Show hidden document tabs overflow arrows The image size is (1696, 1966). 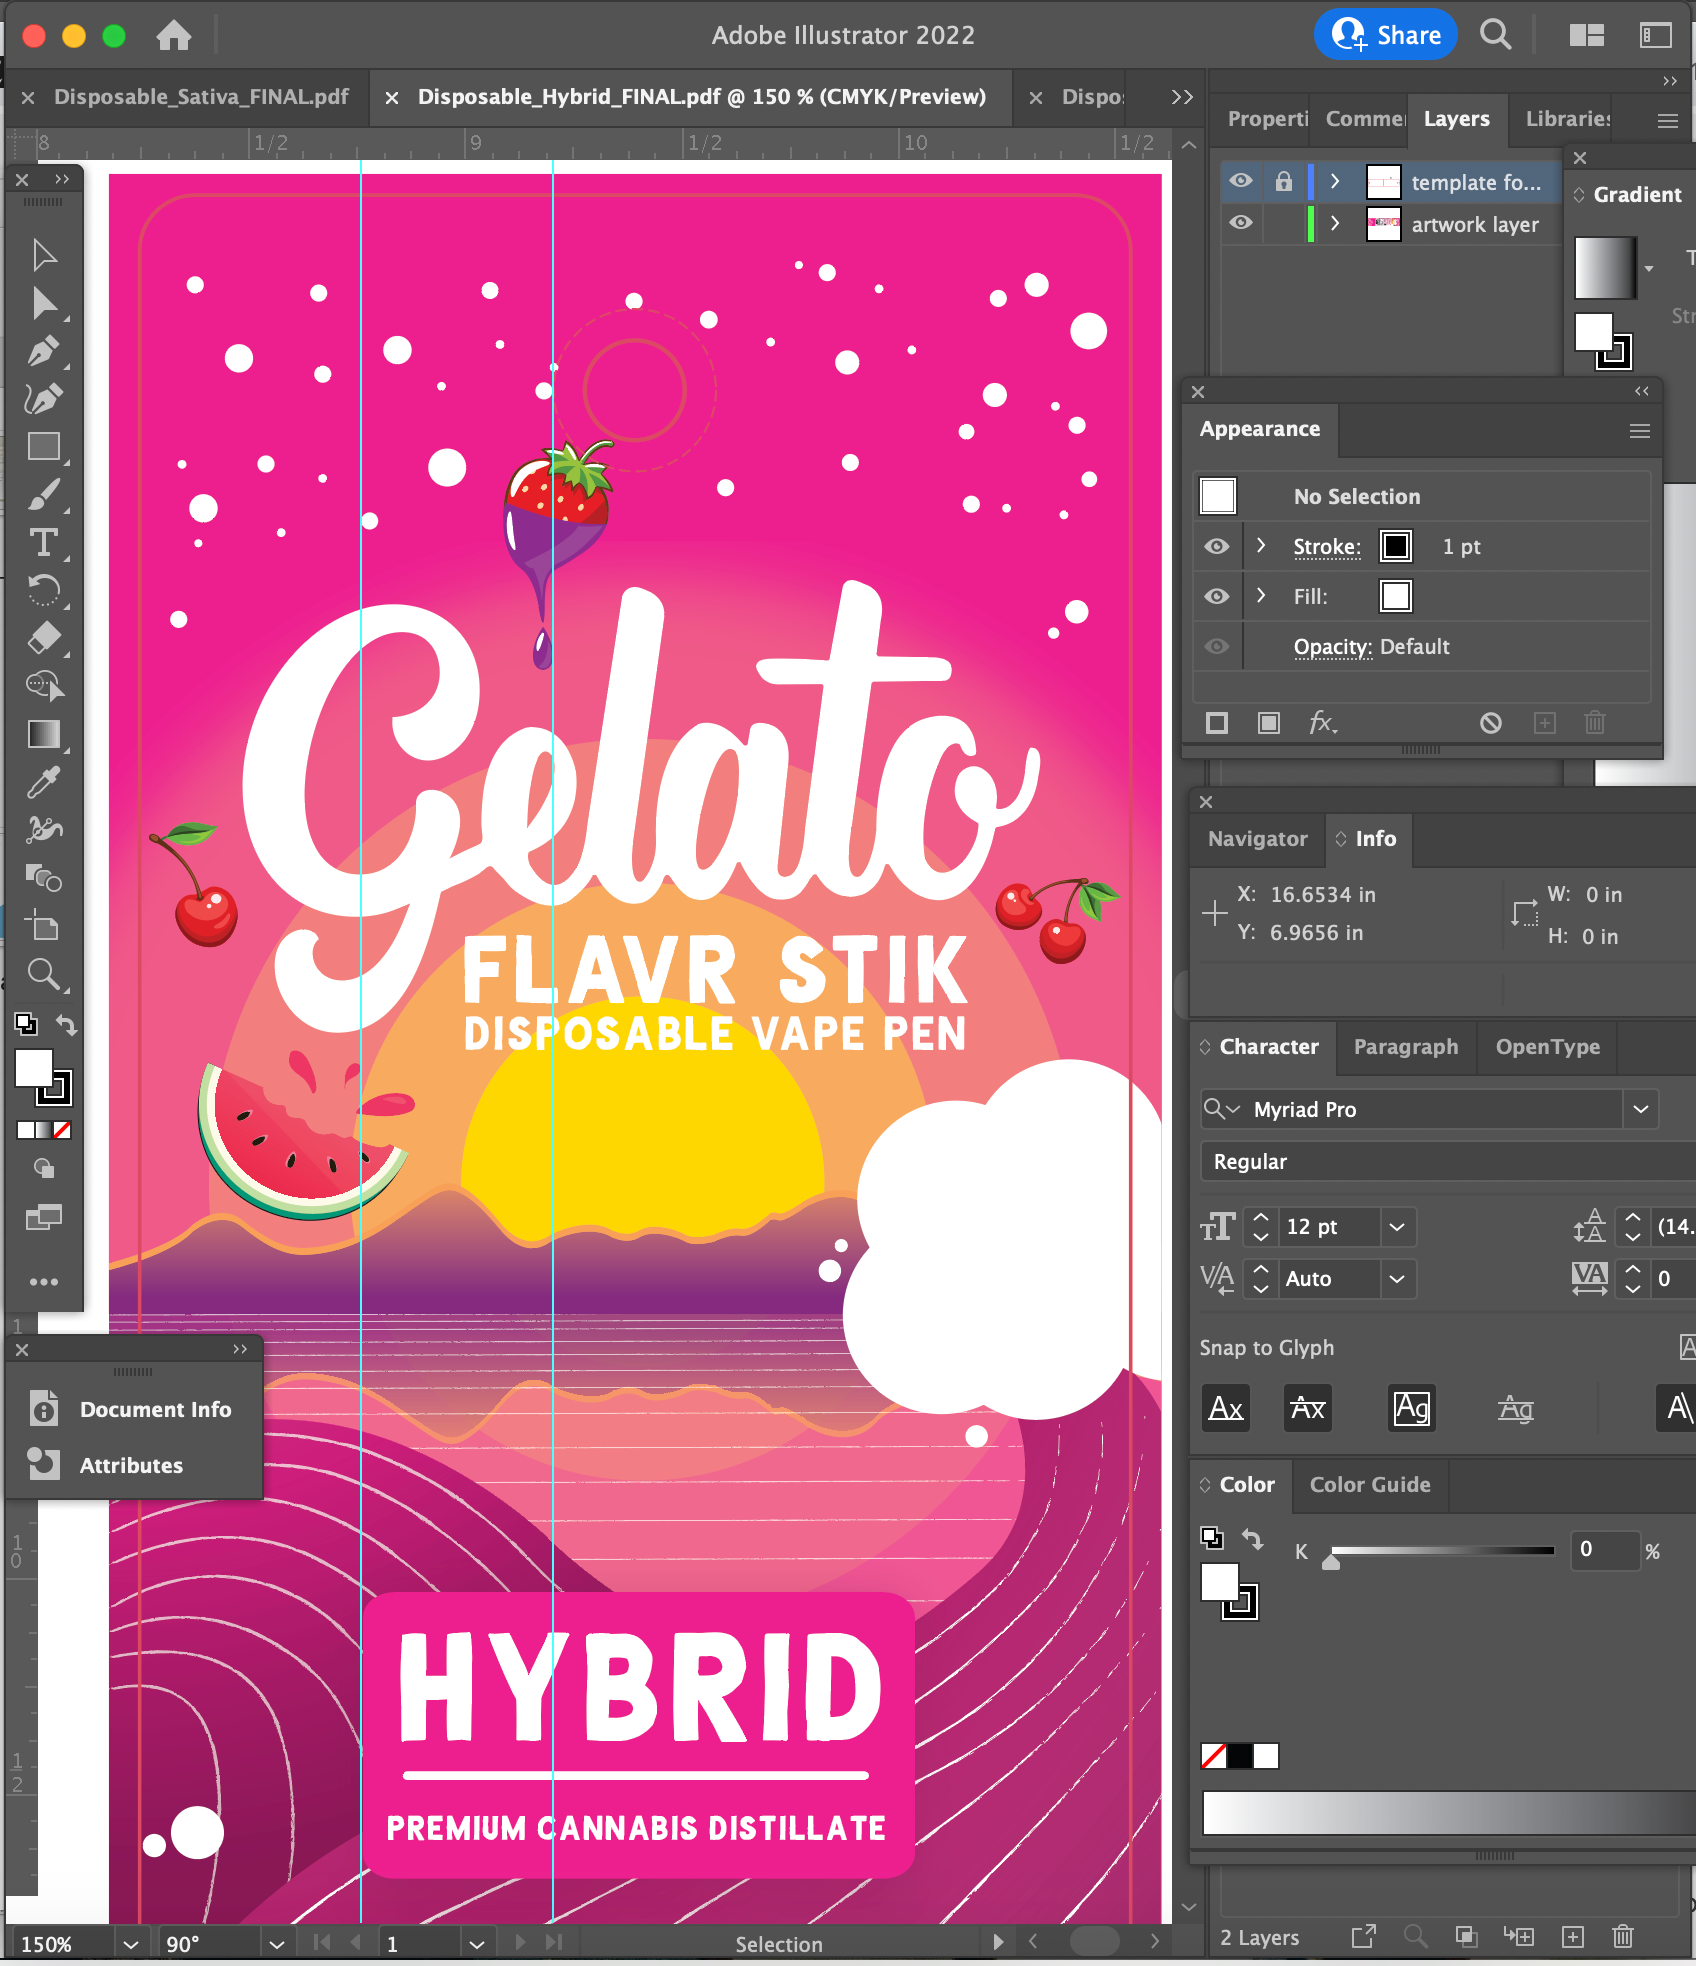[1182, 97]
